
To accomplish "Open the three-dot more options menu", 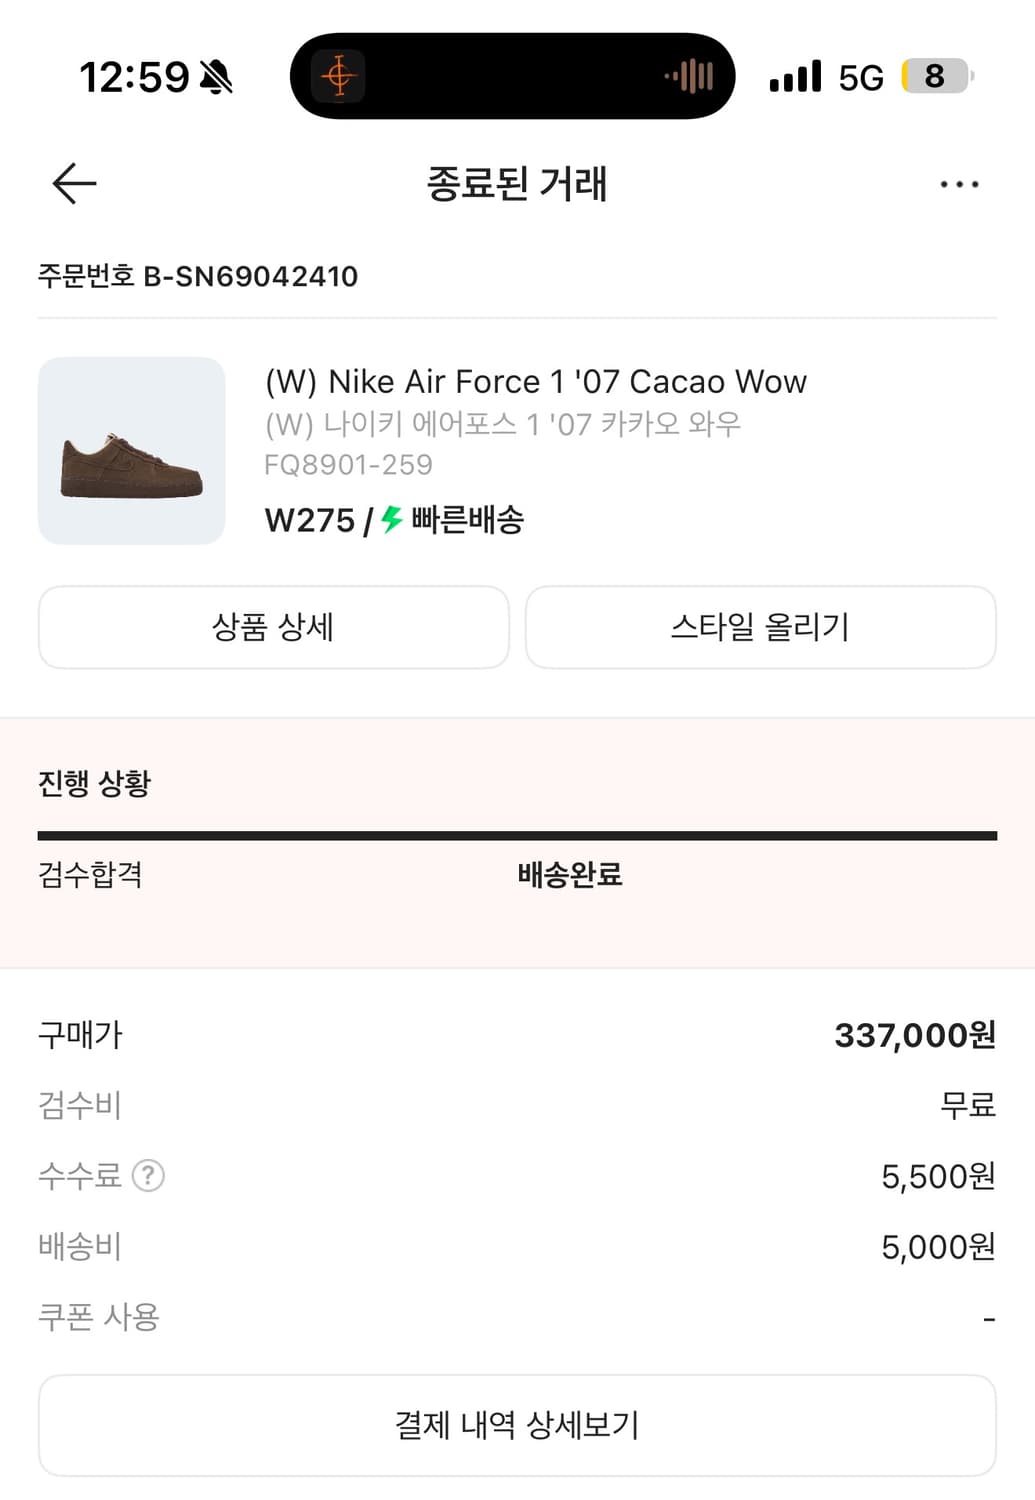I will [959, 185].
